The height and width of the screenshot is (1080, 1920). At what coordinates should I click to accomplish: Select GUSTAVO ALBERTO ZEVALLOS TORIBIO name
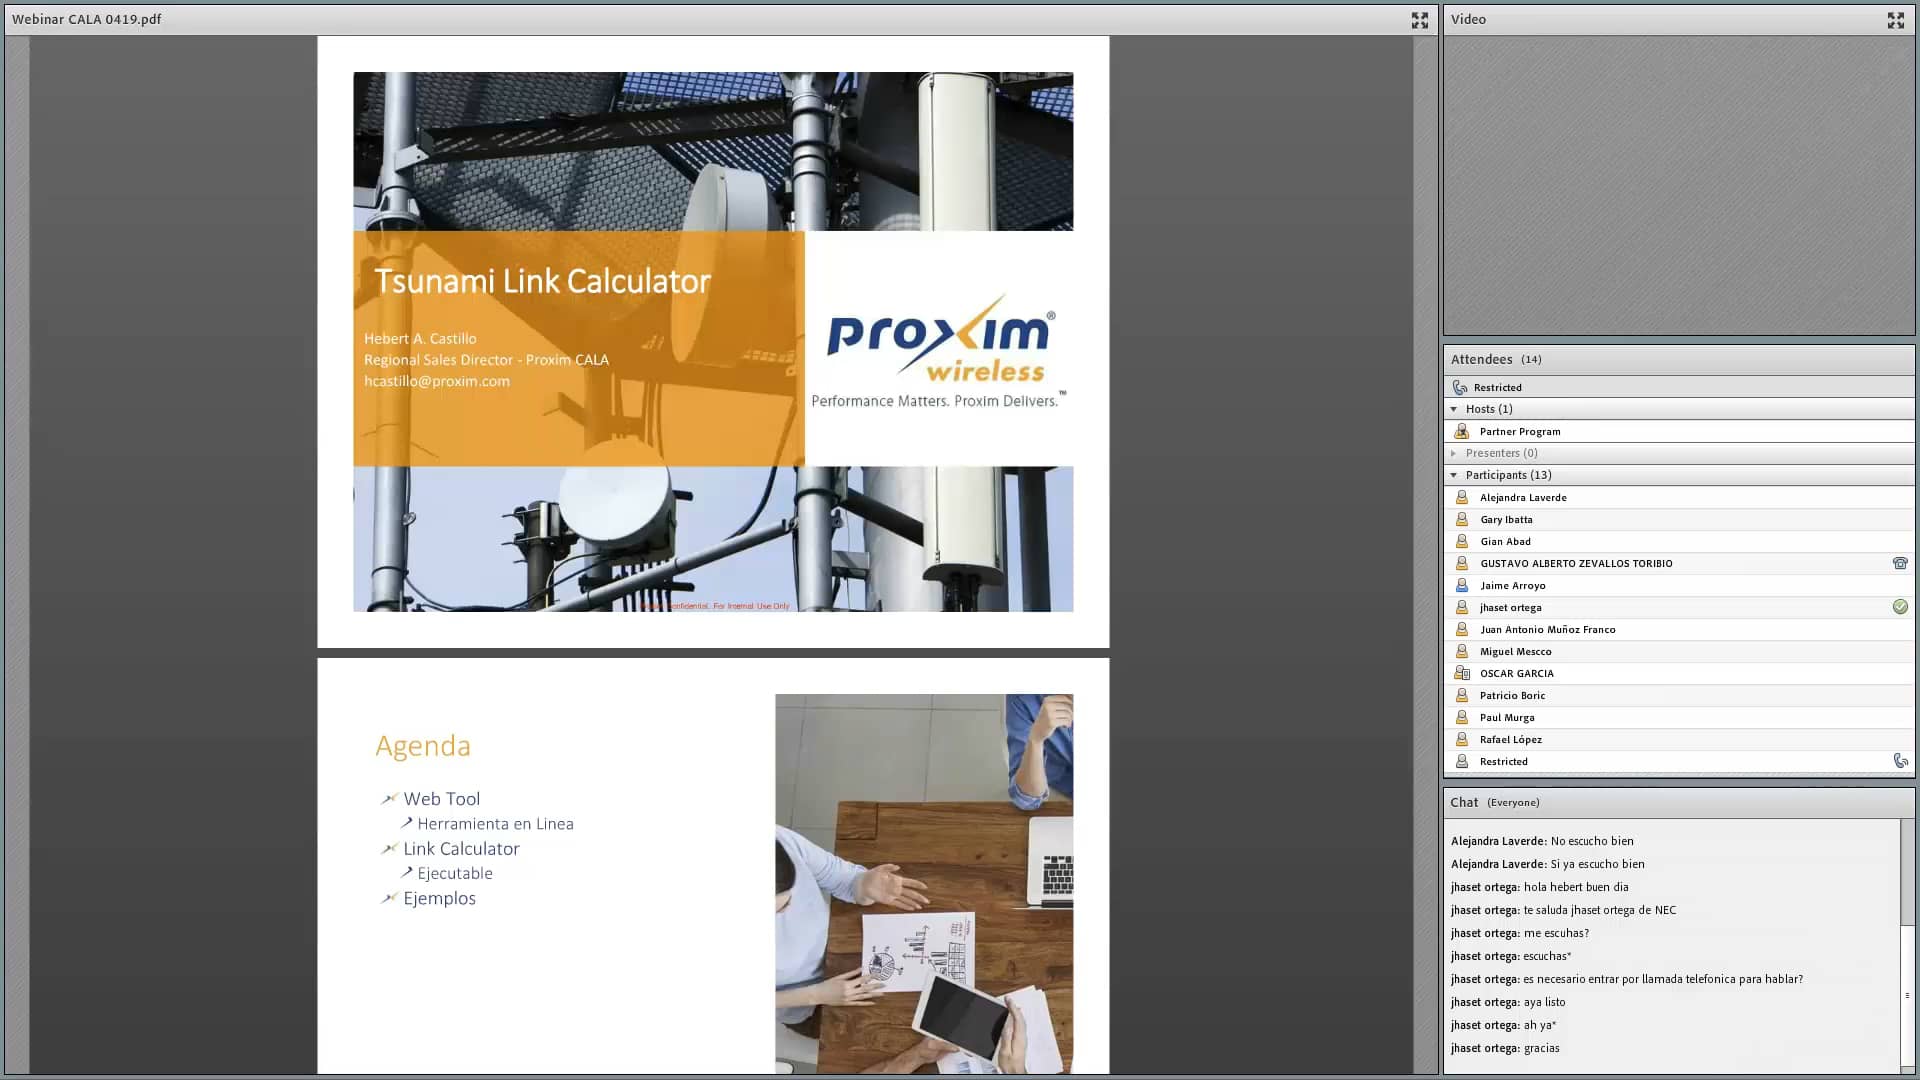click(x=1576, y=563)
